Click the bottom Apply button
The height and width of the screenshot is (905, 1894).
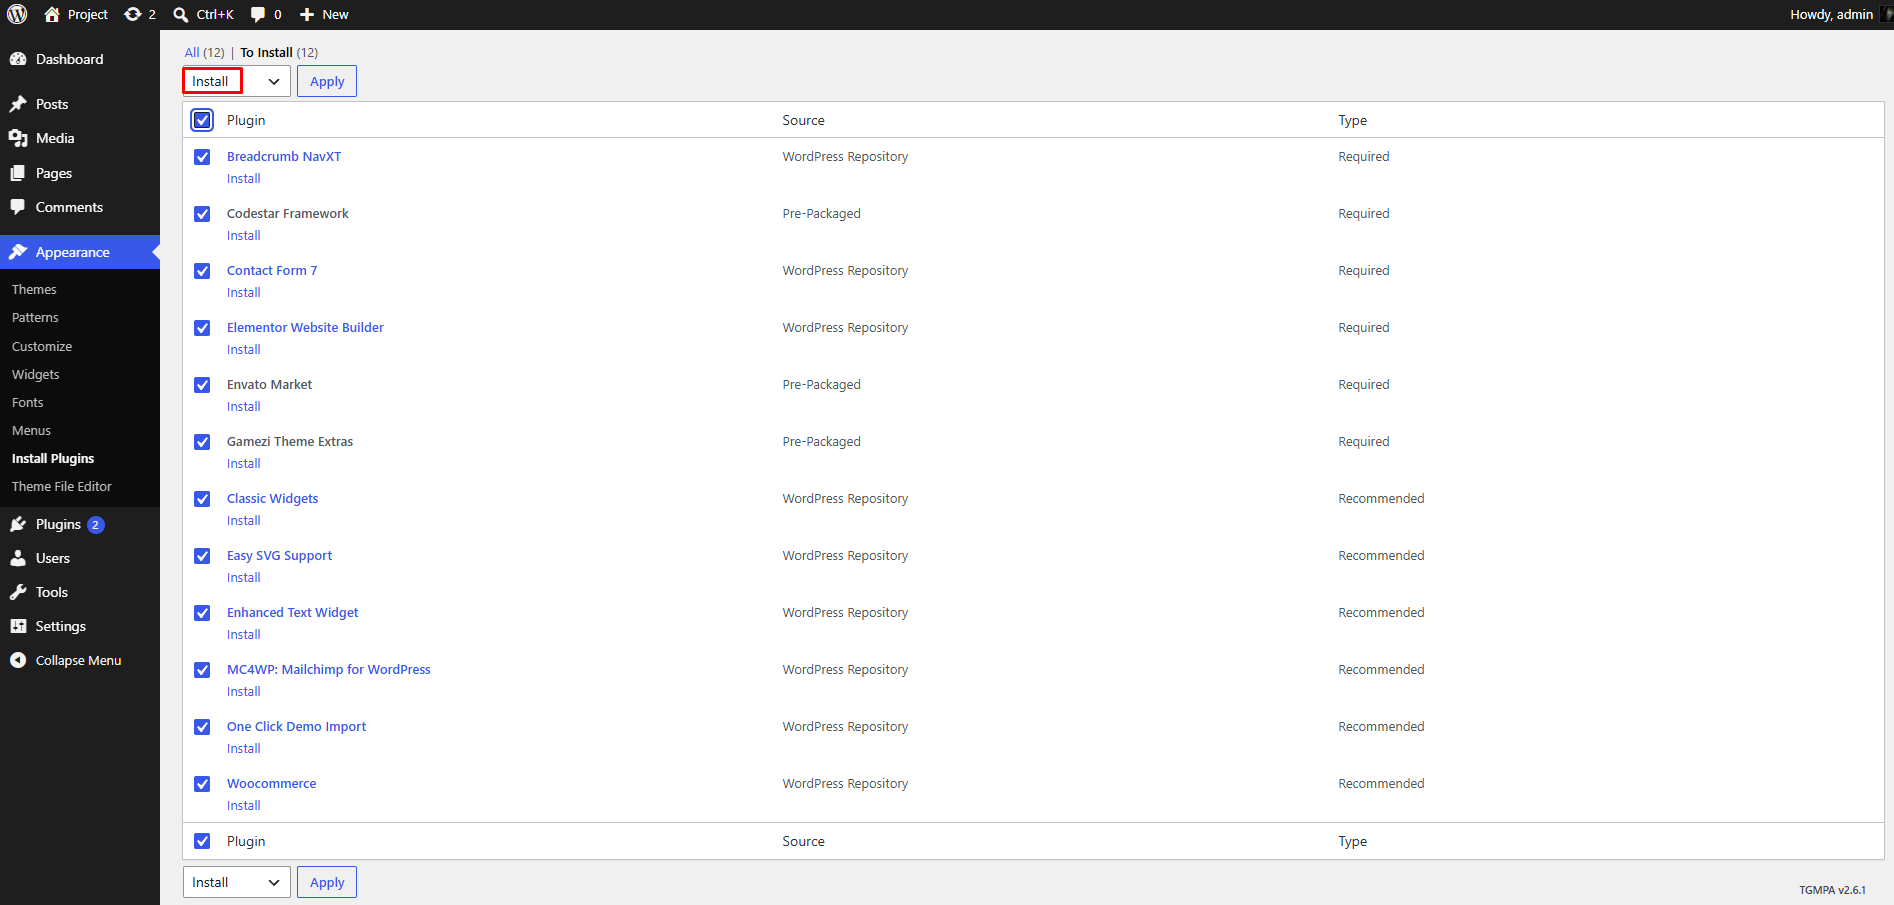(x=327, y=882)
